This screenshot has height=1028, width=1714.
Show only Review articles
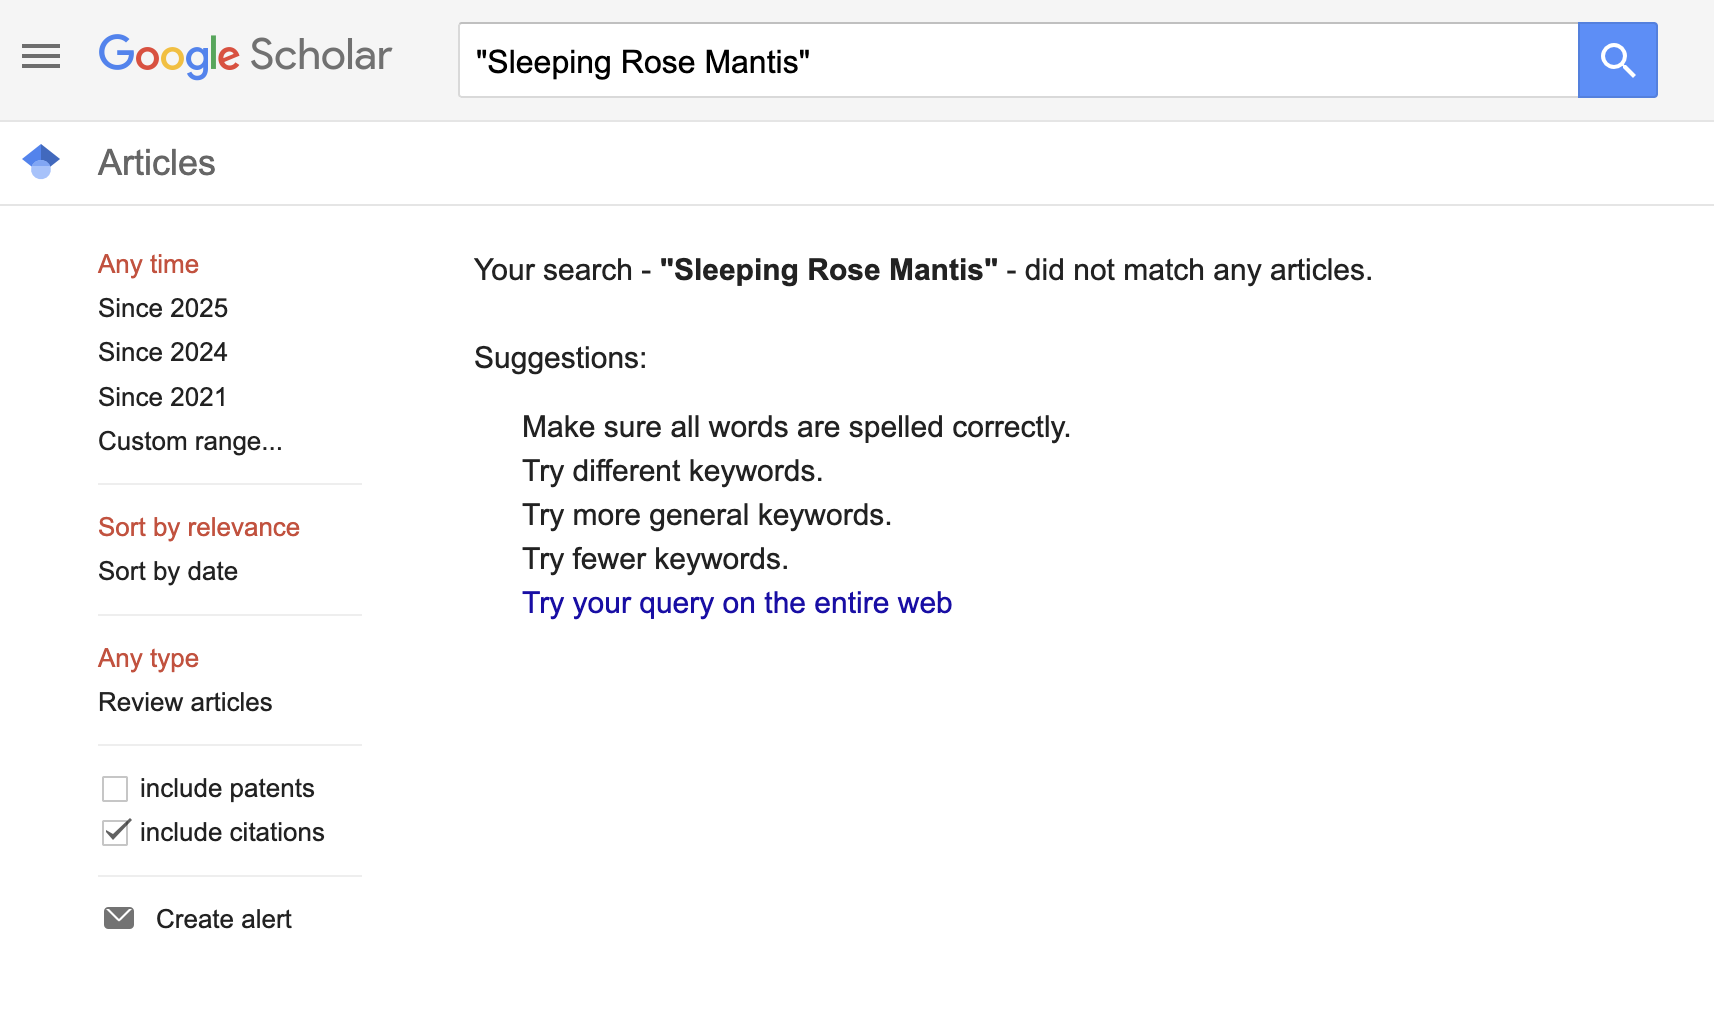[185, 702]
